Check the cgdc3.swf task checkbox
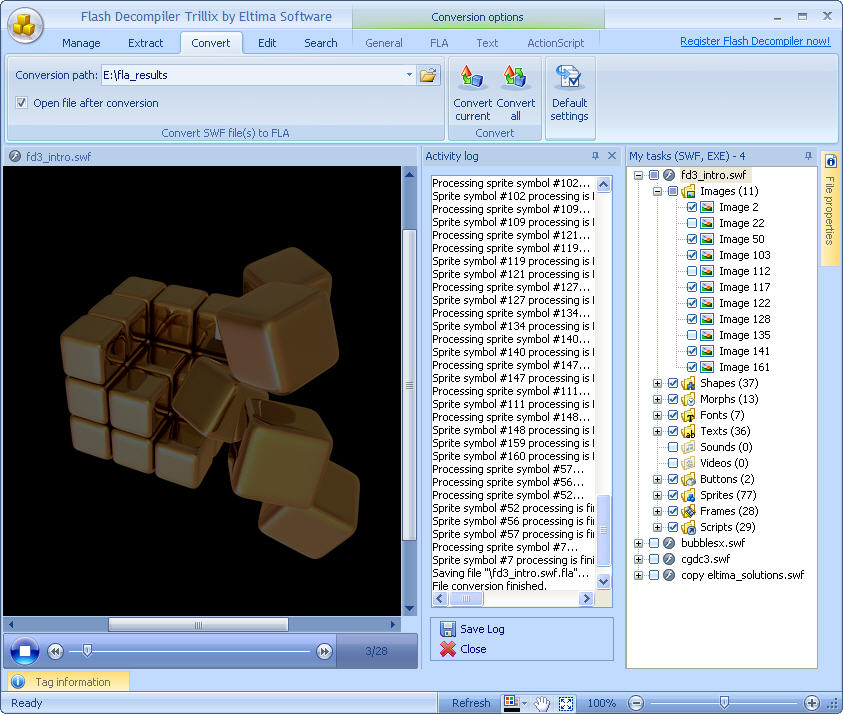This screenshot has height=714, width=843. tap(654, 559)
